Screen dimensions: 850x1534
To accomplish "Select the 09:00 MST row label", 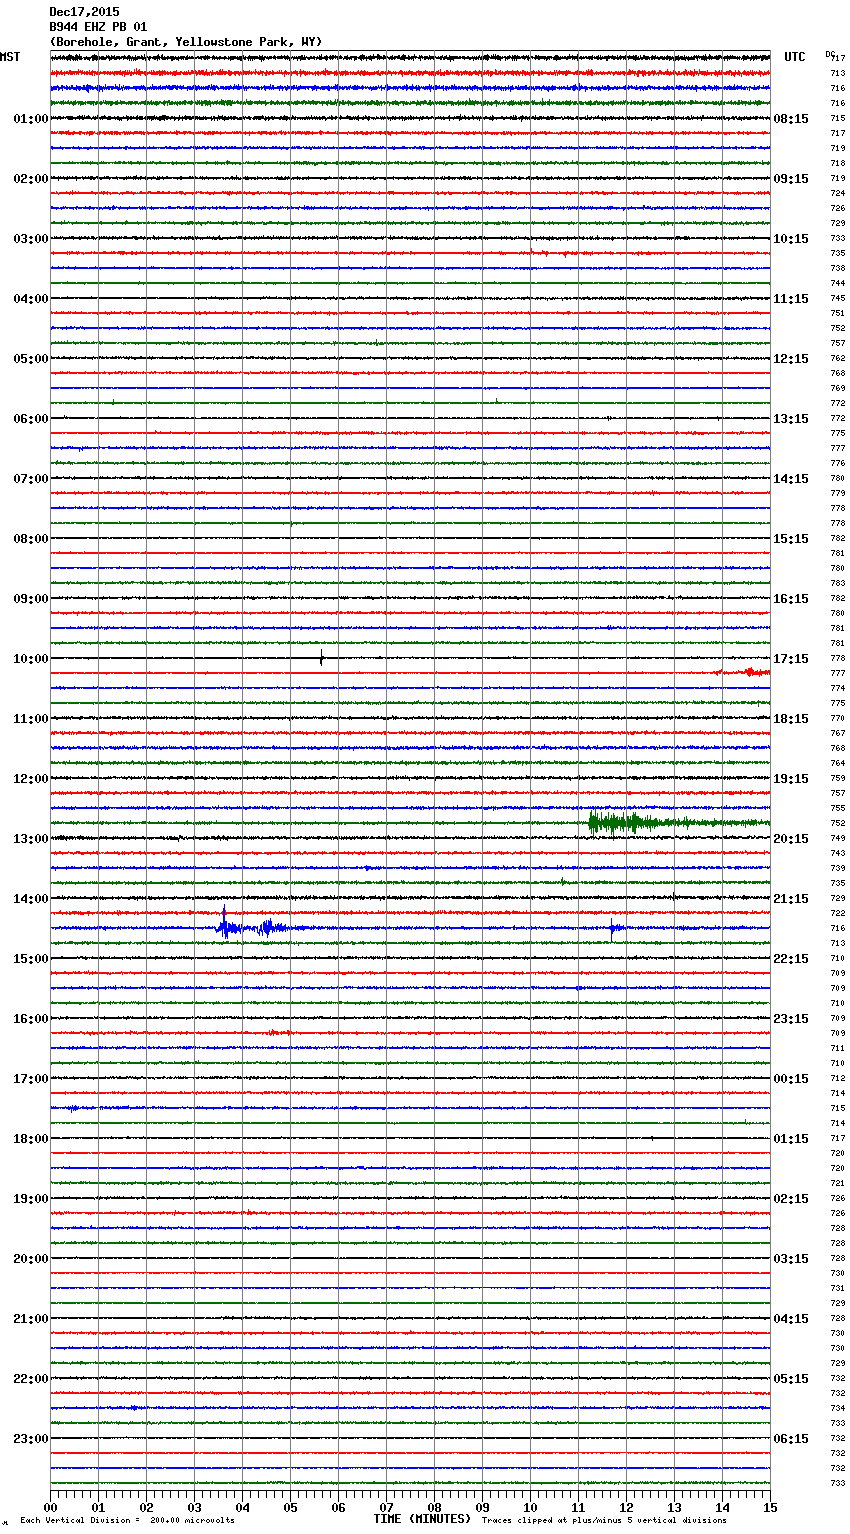I will (31, 599).
